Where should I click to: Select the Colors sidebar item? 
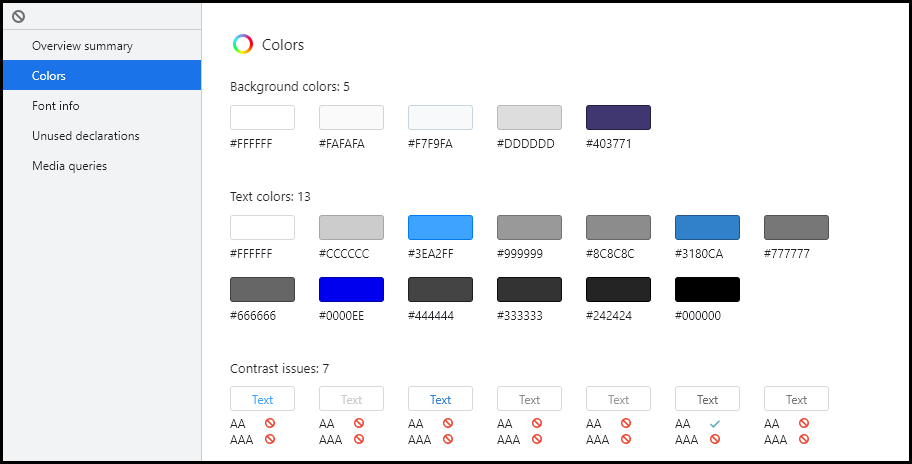coord(102,76)
